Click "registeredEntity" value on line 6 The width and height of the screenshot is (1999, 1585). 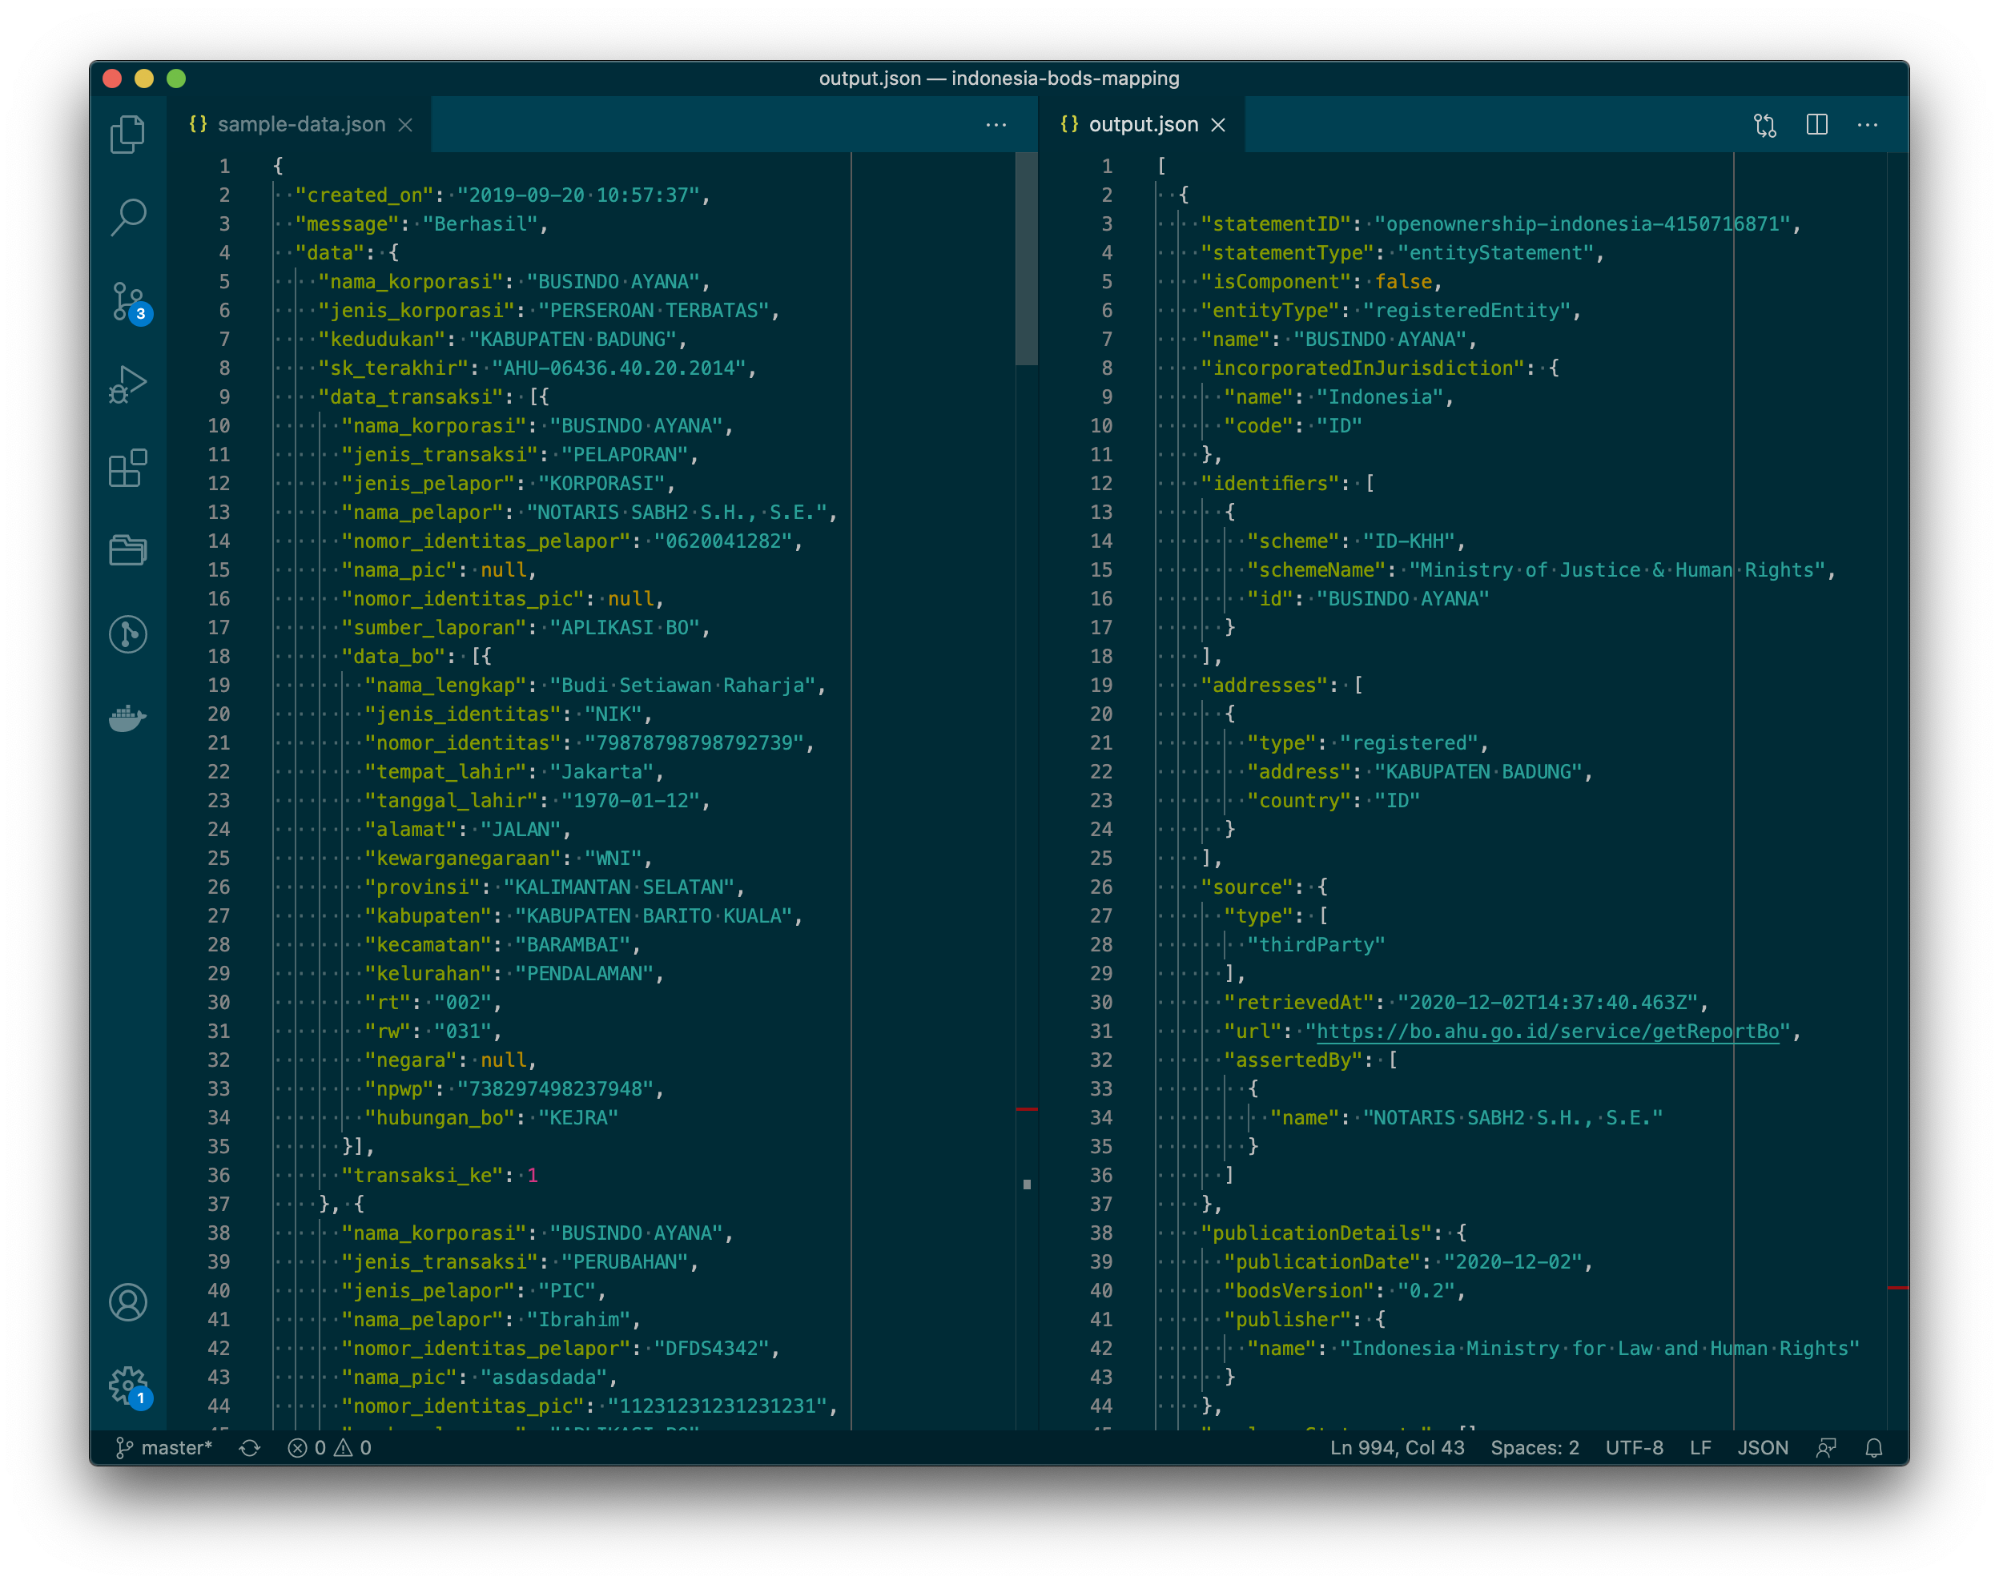[1467, 311]
